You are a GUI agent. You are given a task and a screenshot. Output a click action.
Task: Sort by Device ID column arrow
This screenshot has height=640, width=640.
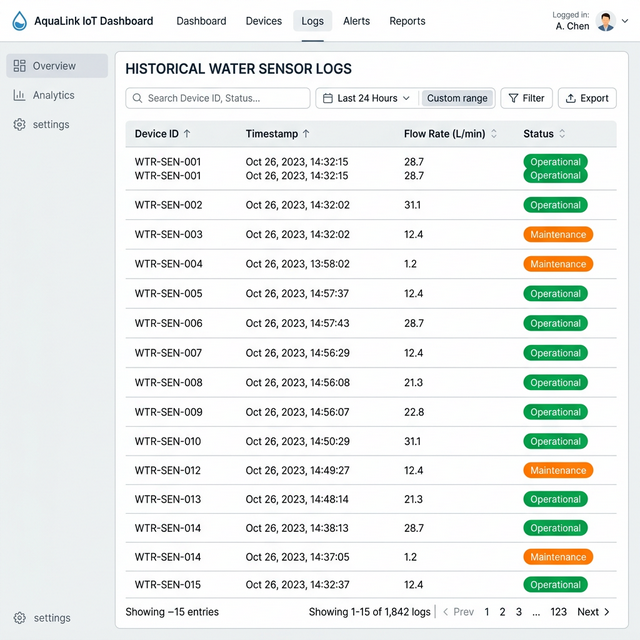[x=187, y=134]
